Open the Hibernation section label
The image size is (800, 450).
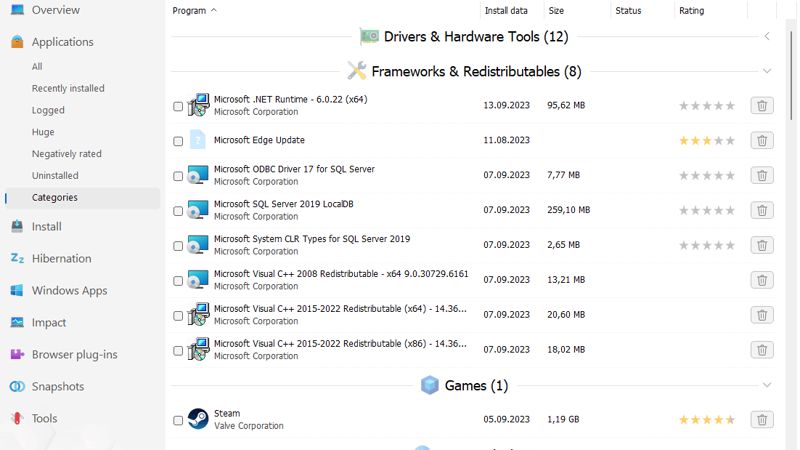tap(61, 259)
